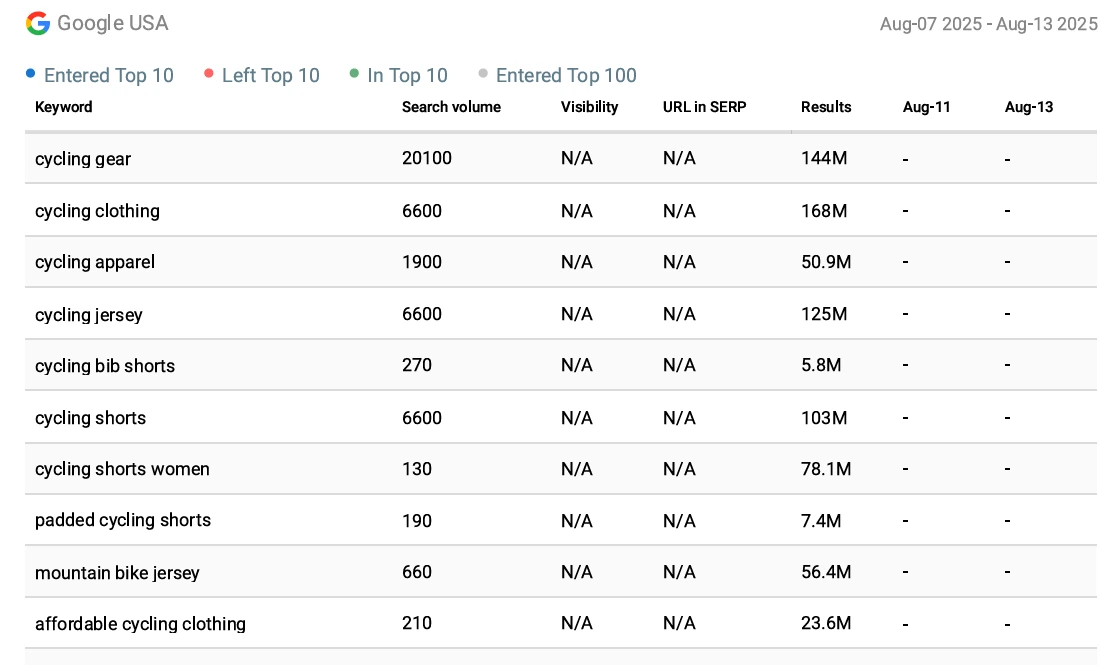Select the 'cycling jersey' keyword
1112x665 pixels.
89,315
